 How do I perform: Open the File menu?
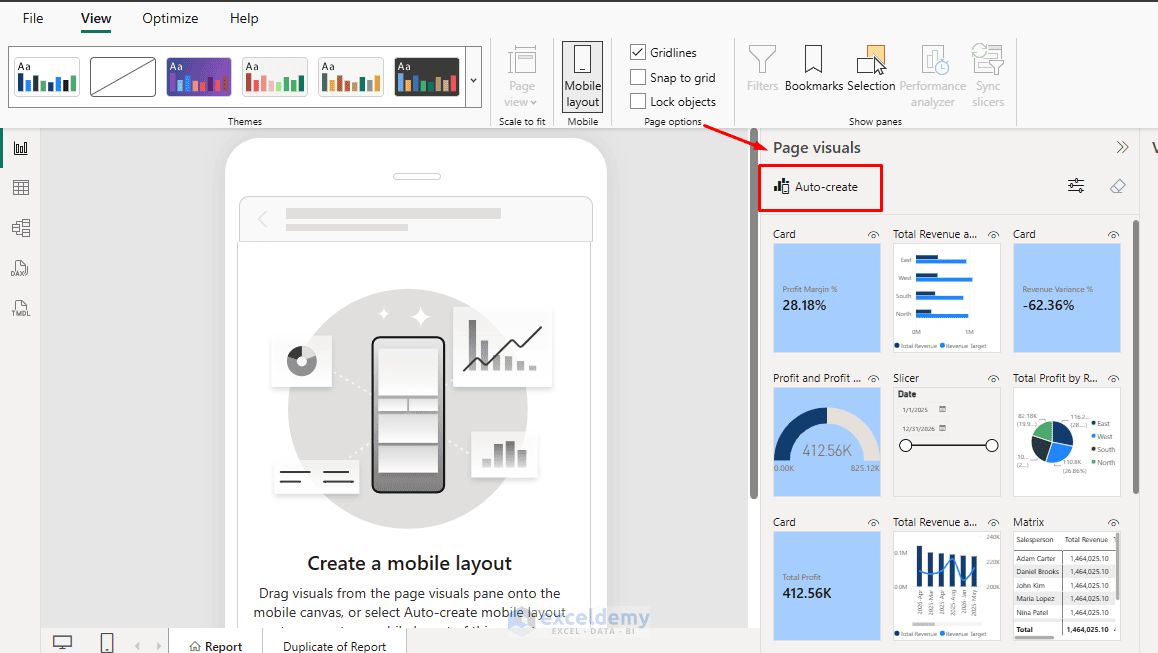pos(33,18)
